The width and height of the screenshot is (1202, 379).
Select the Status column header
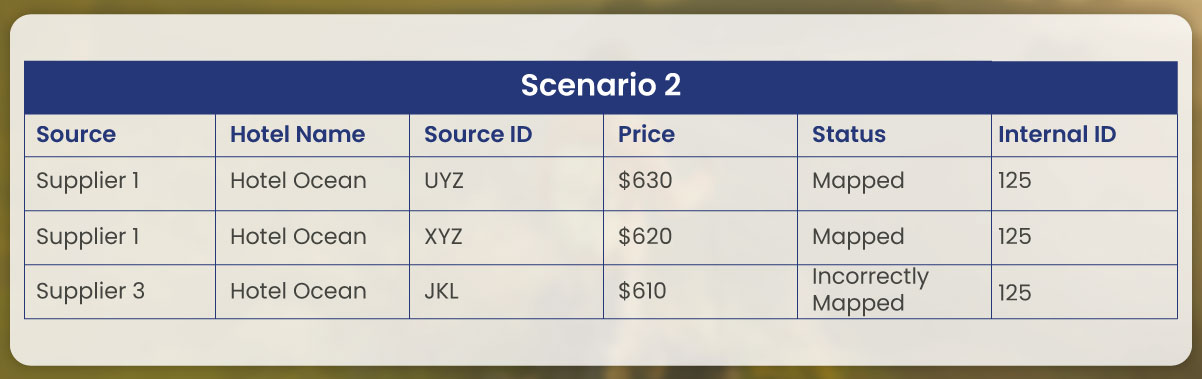pos(894,135)
